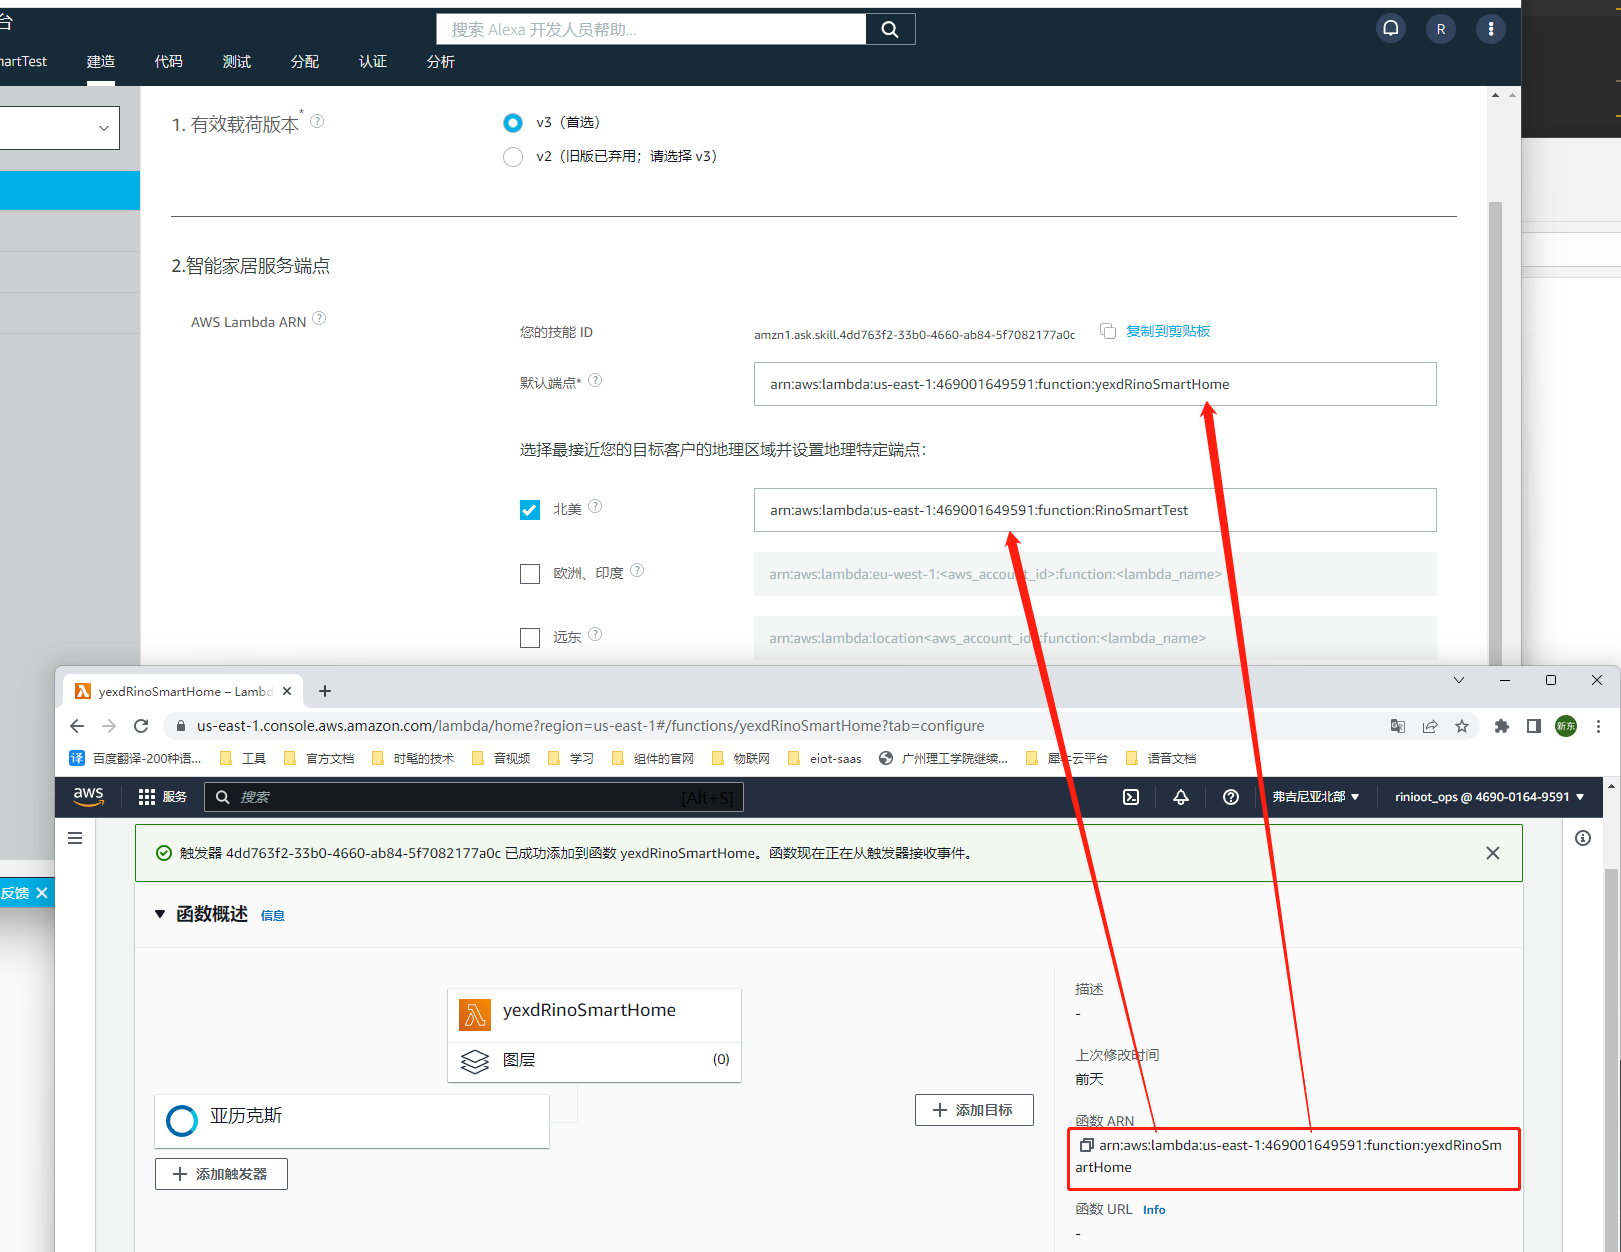Click help icon beside 有效载荷版本
Image resolution: width=1621 pixels, height=1252 pixels.
point(317,121)
